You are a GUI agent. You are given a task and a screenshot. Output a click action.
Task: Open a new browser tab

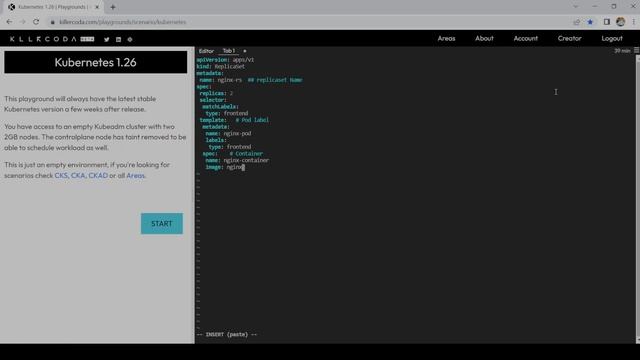(113, 7)
